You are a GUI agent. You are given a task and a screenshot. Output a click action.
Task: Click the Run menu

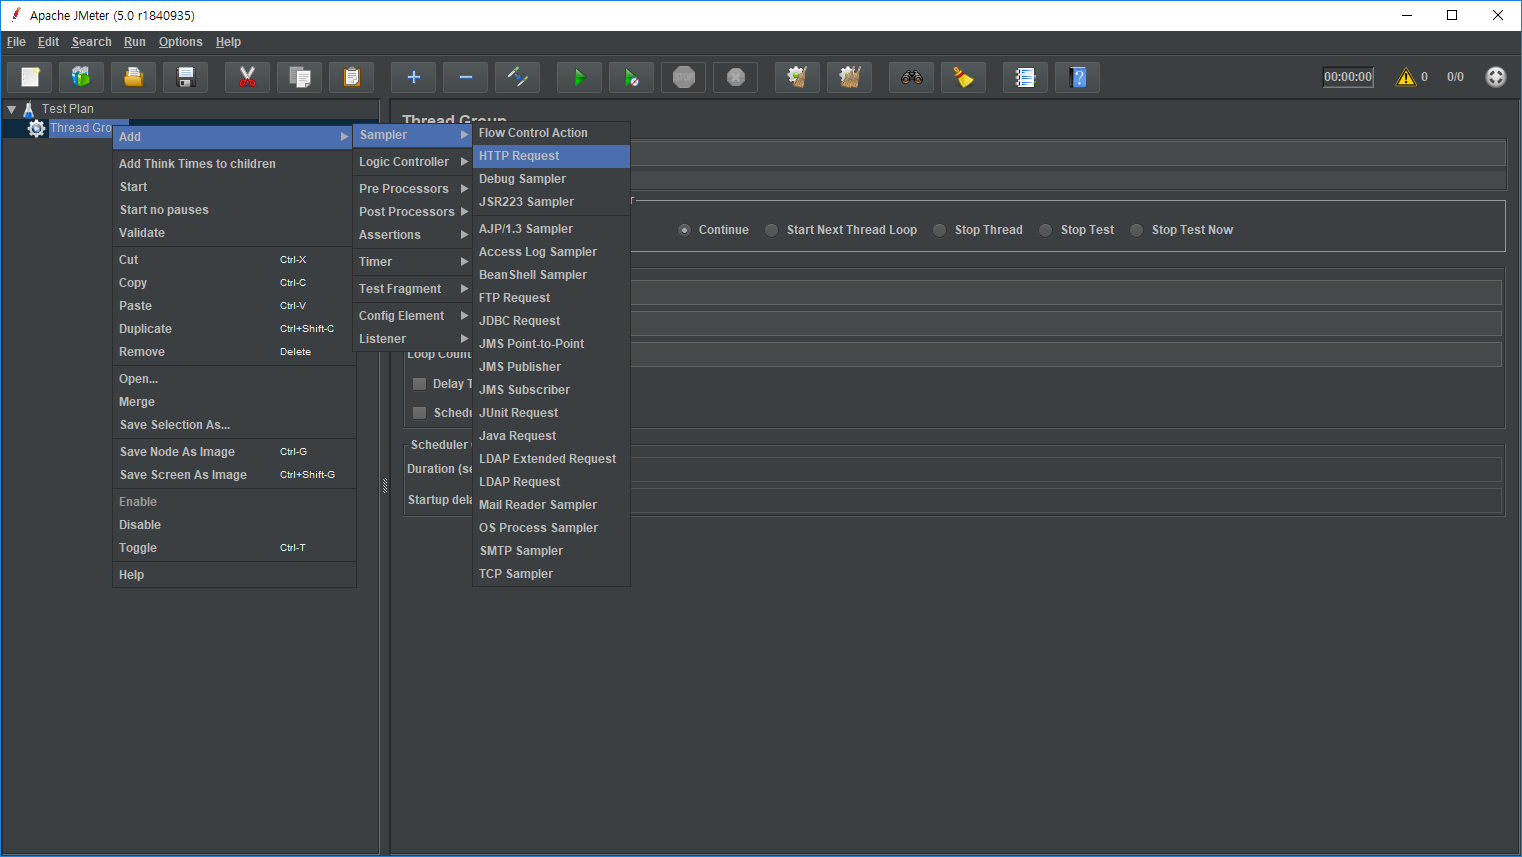[x=135, y=42]
